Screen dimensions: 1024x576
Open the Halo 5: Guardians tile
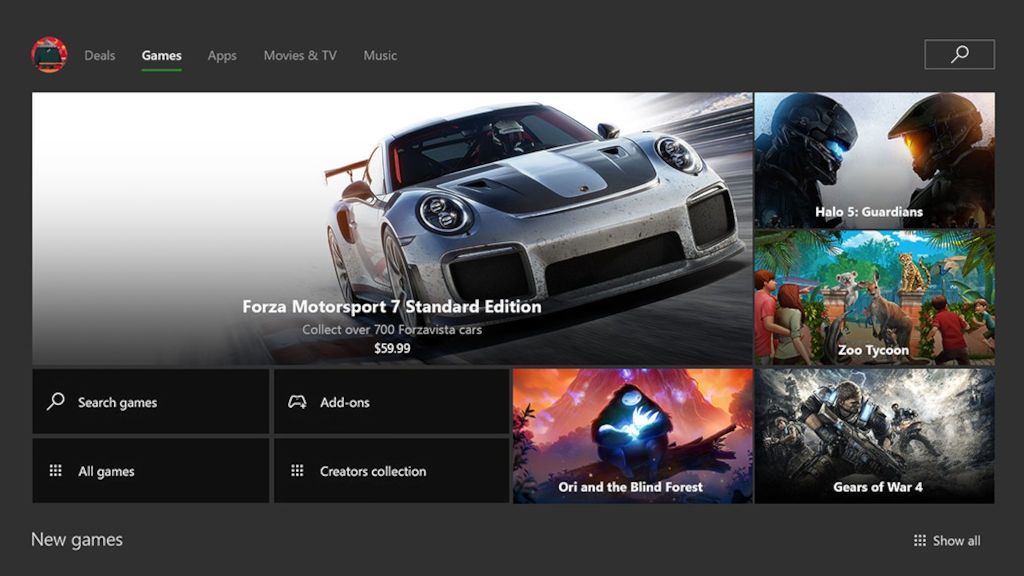[874, 160]
